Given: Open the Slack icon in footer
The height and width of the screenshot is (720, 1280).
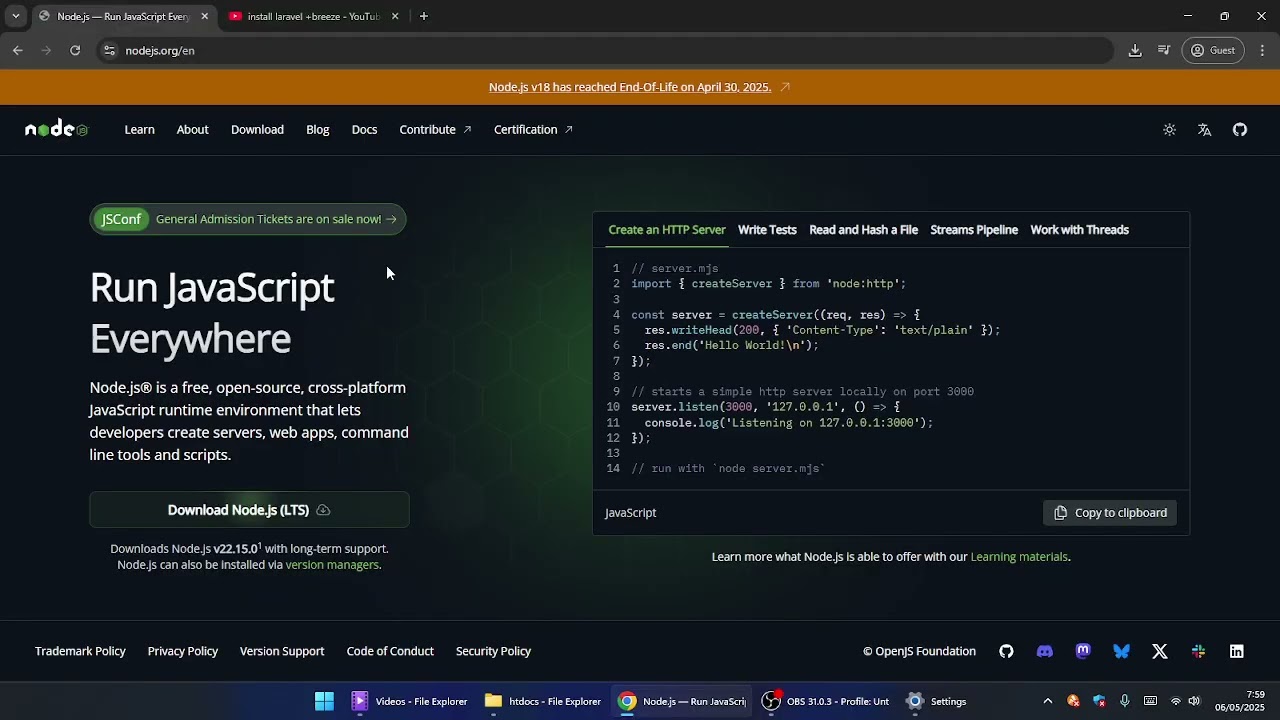Looking at the screenshot, I should tap(1198, 651).
